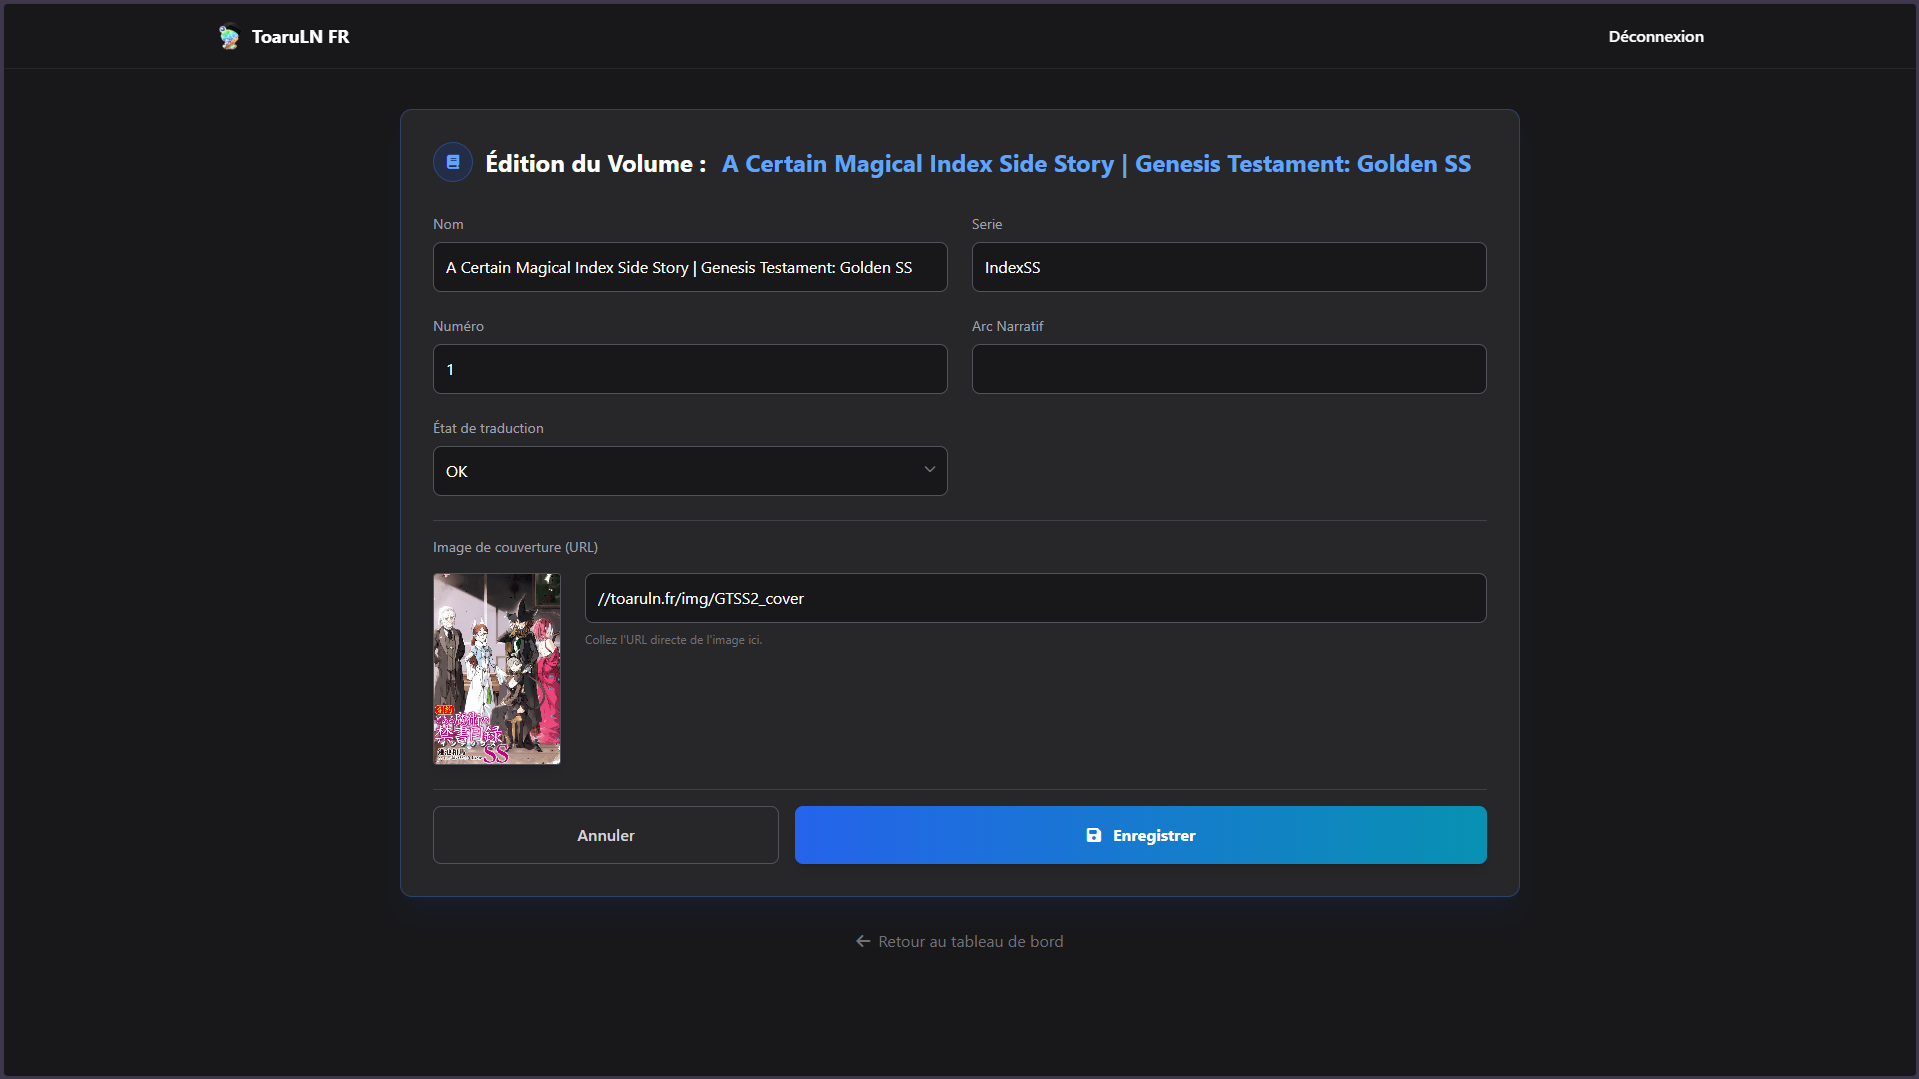Focus the cover image URL input

tap(1035, 598)
